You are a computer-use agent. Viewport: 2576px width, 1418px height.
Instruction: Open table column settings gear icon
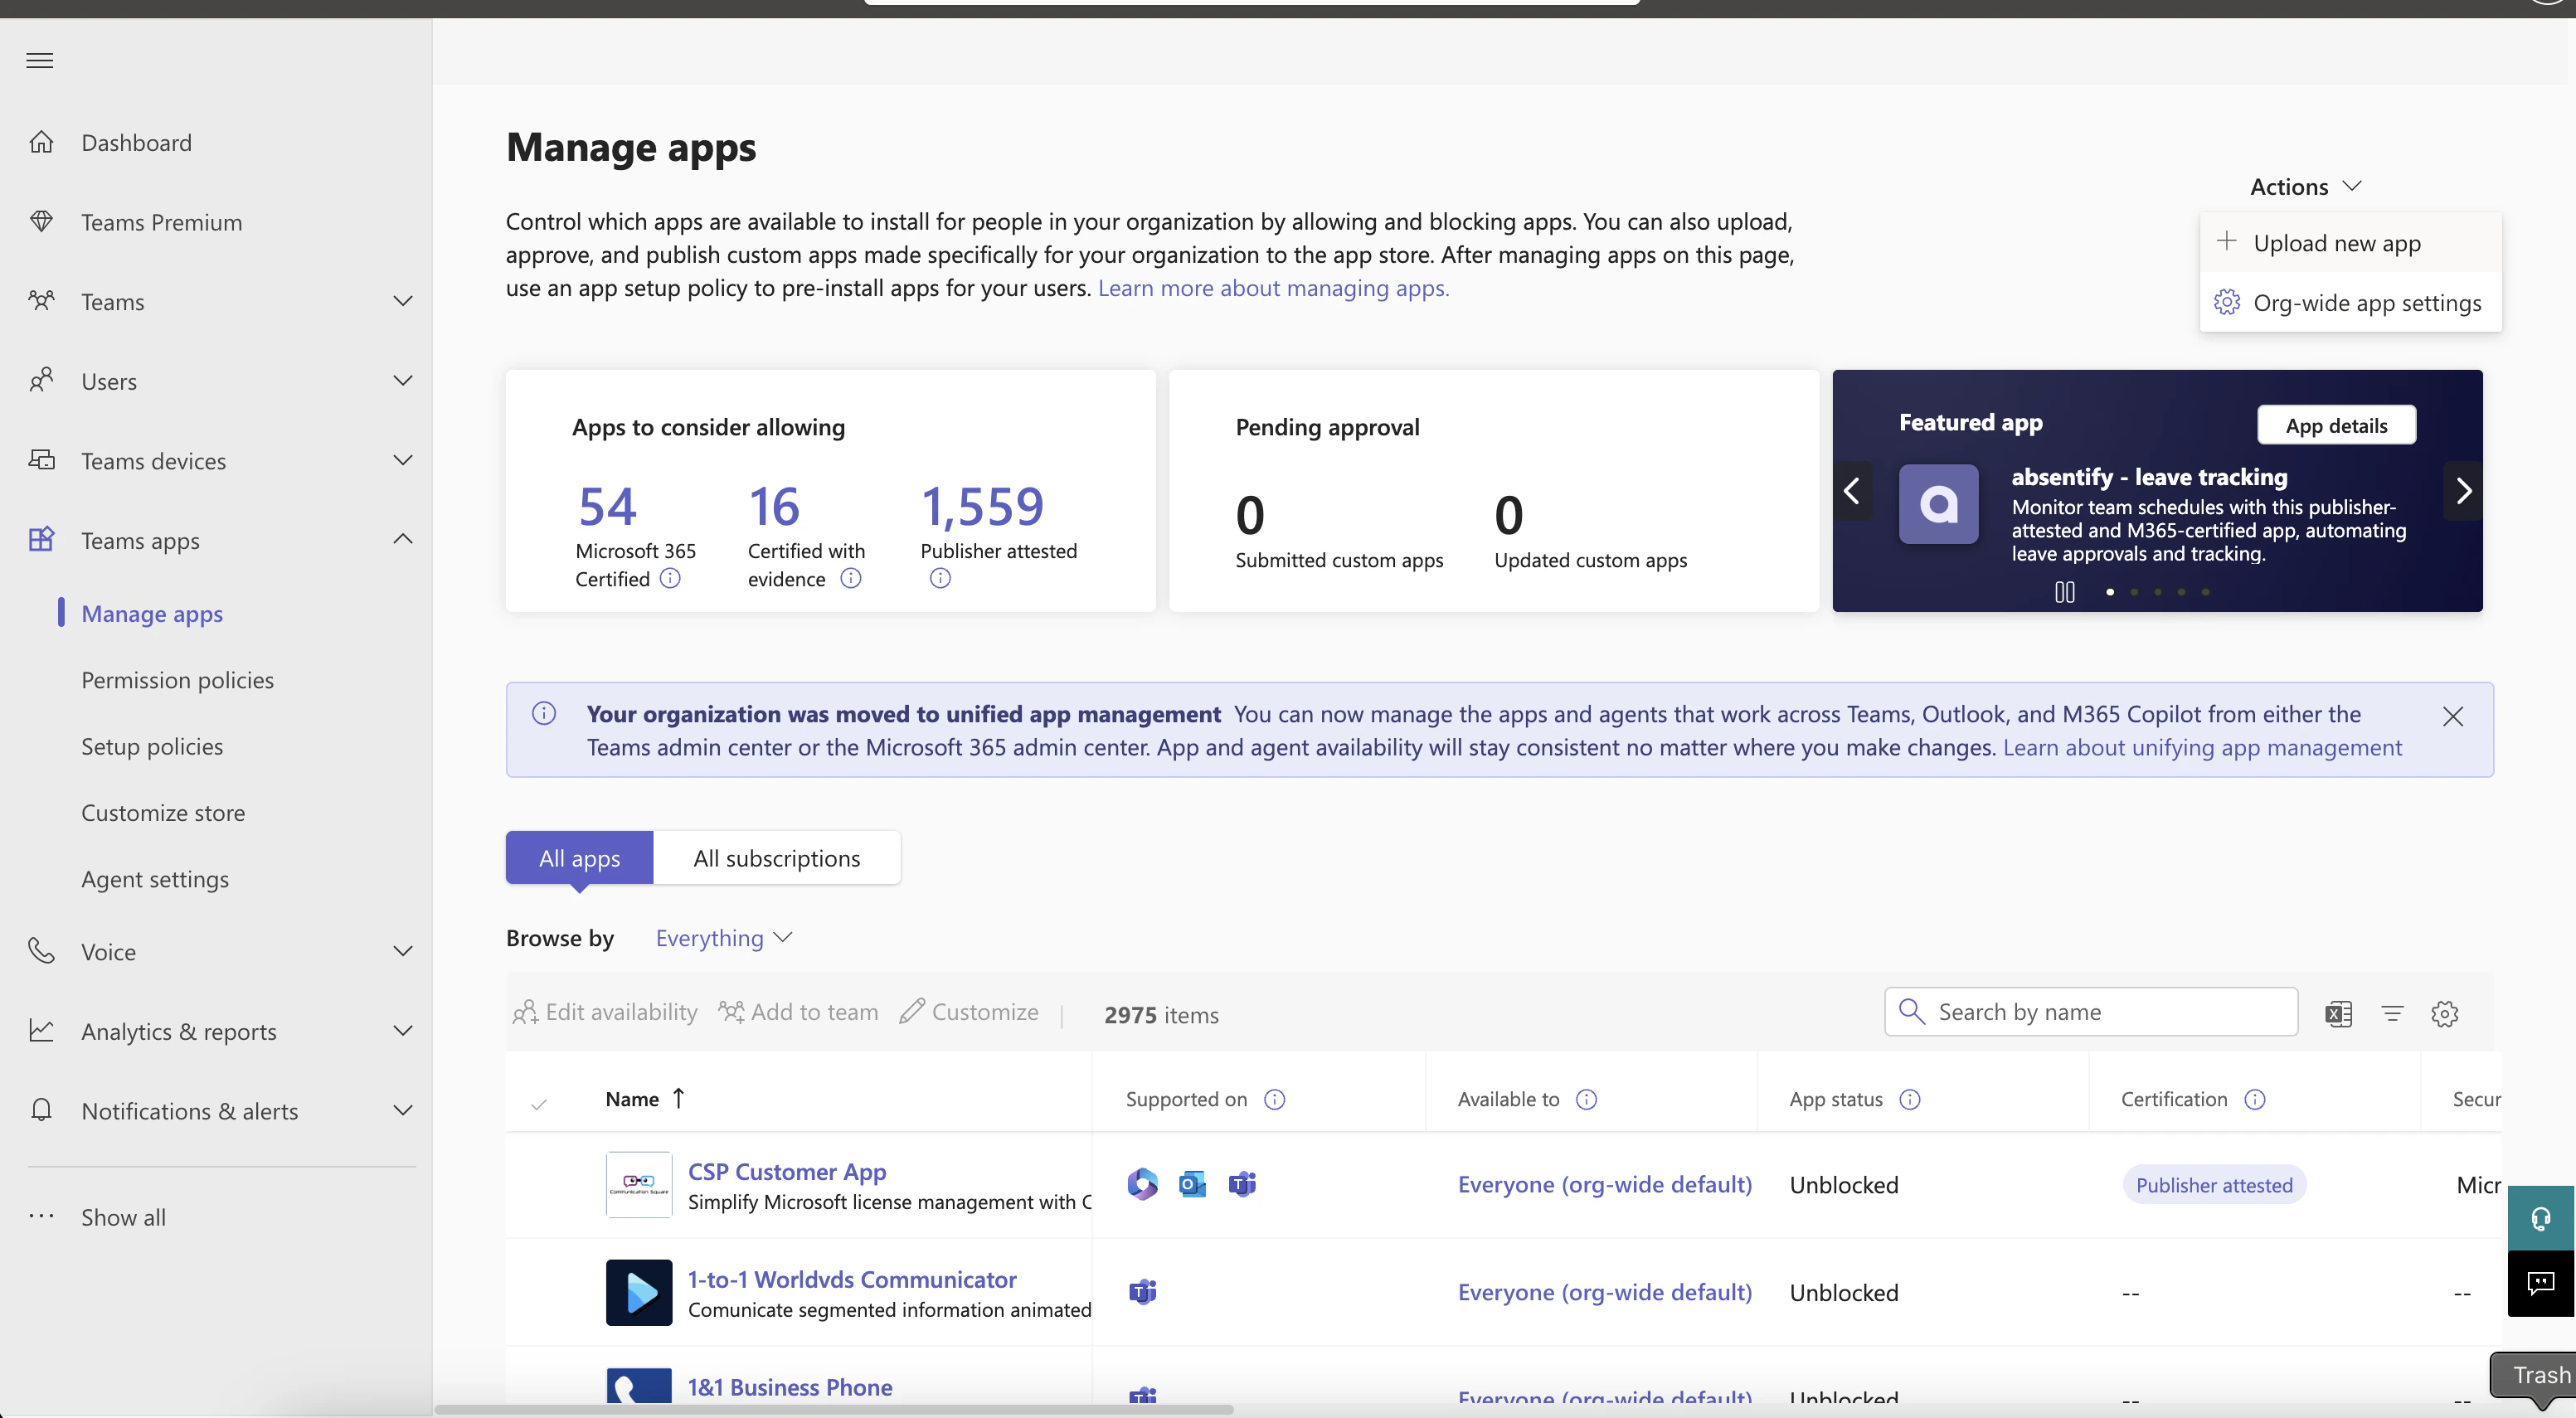pyautogui.click(x=2445, y=1013)
